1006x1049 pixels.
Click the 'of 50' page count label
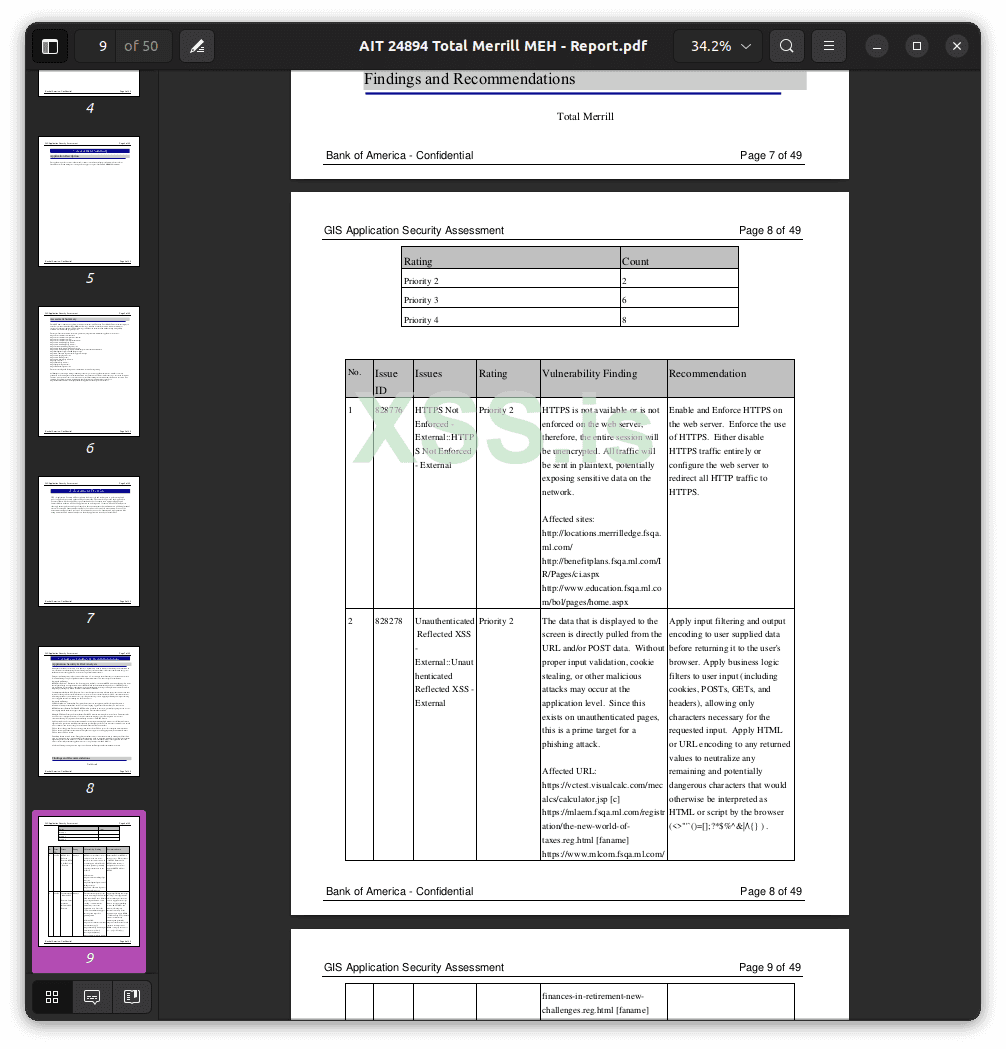point(141,46)
